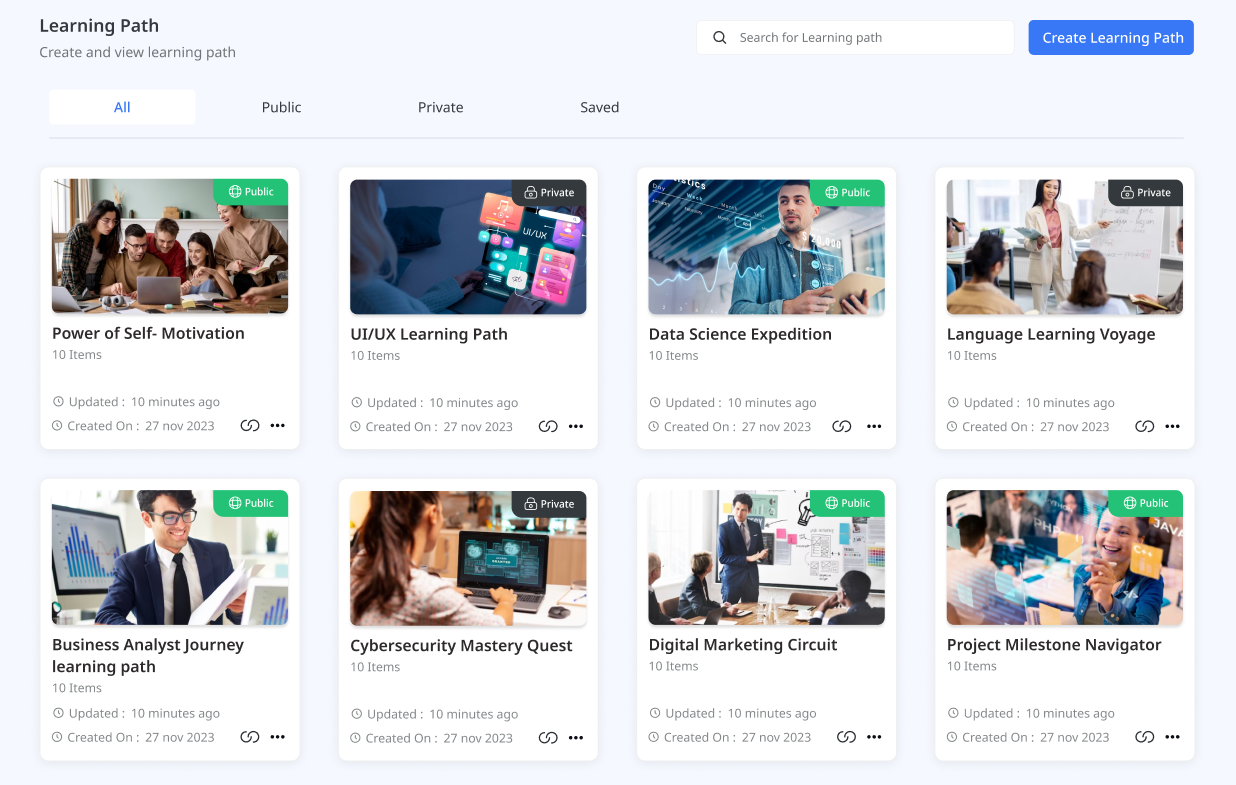
Task: Click the link icon on UI/UX Learning Path
Action: click(548, 426)
